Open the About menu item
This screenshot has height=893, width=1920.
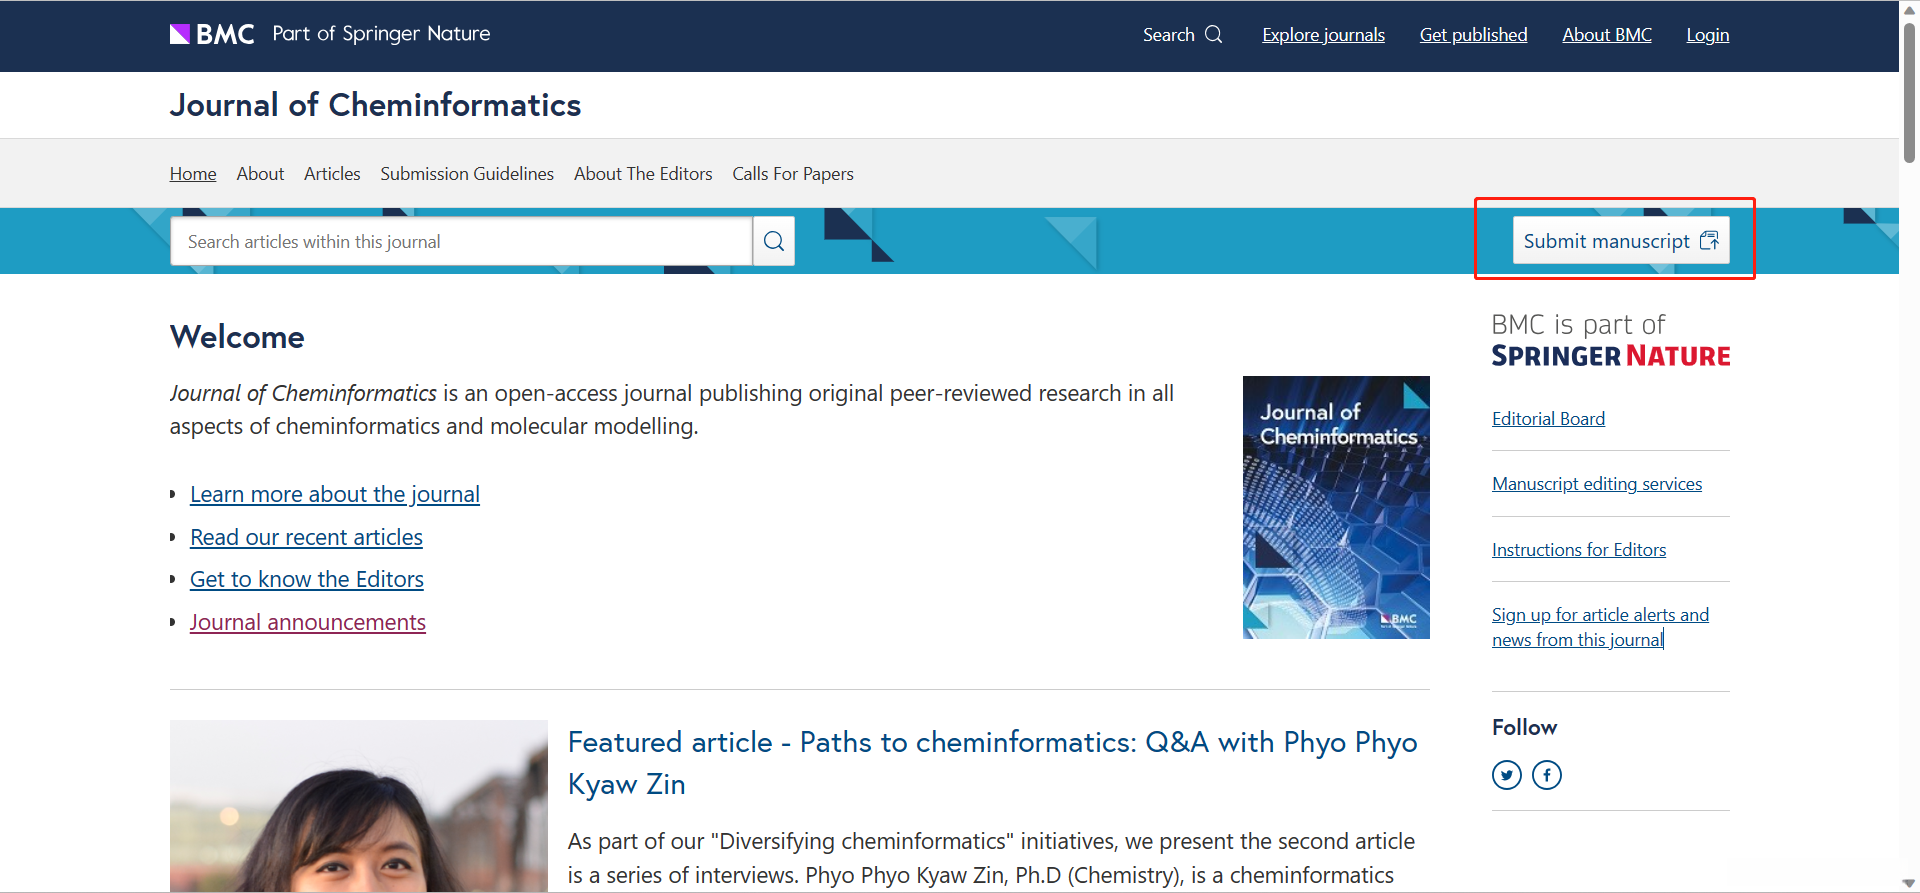260,174
